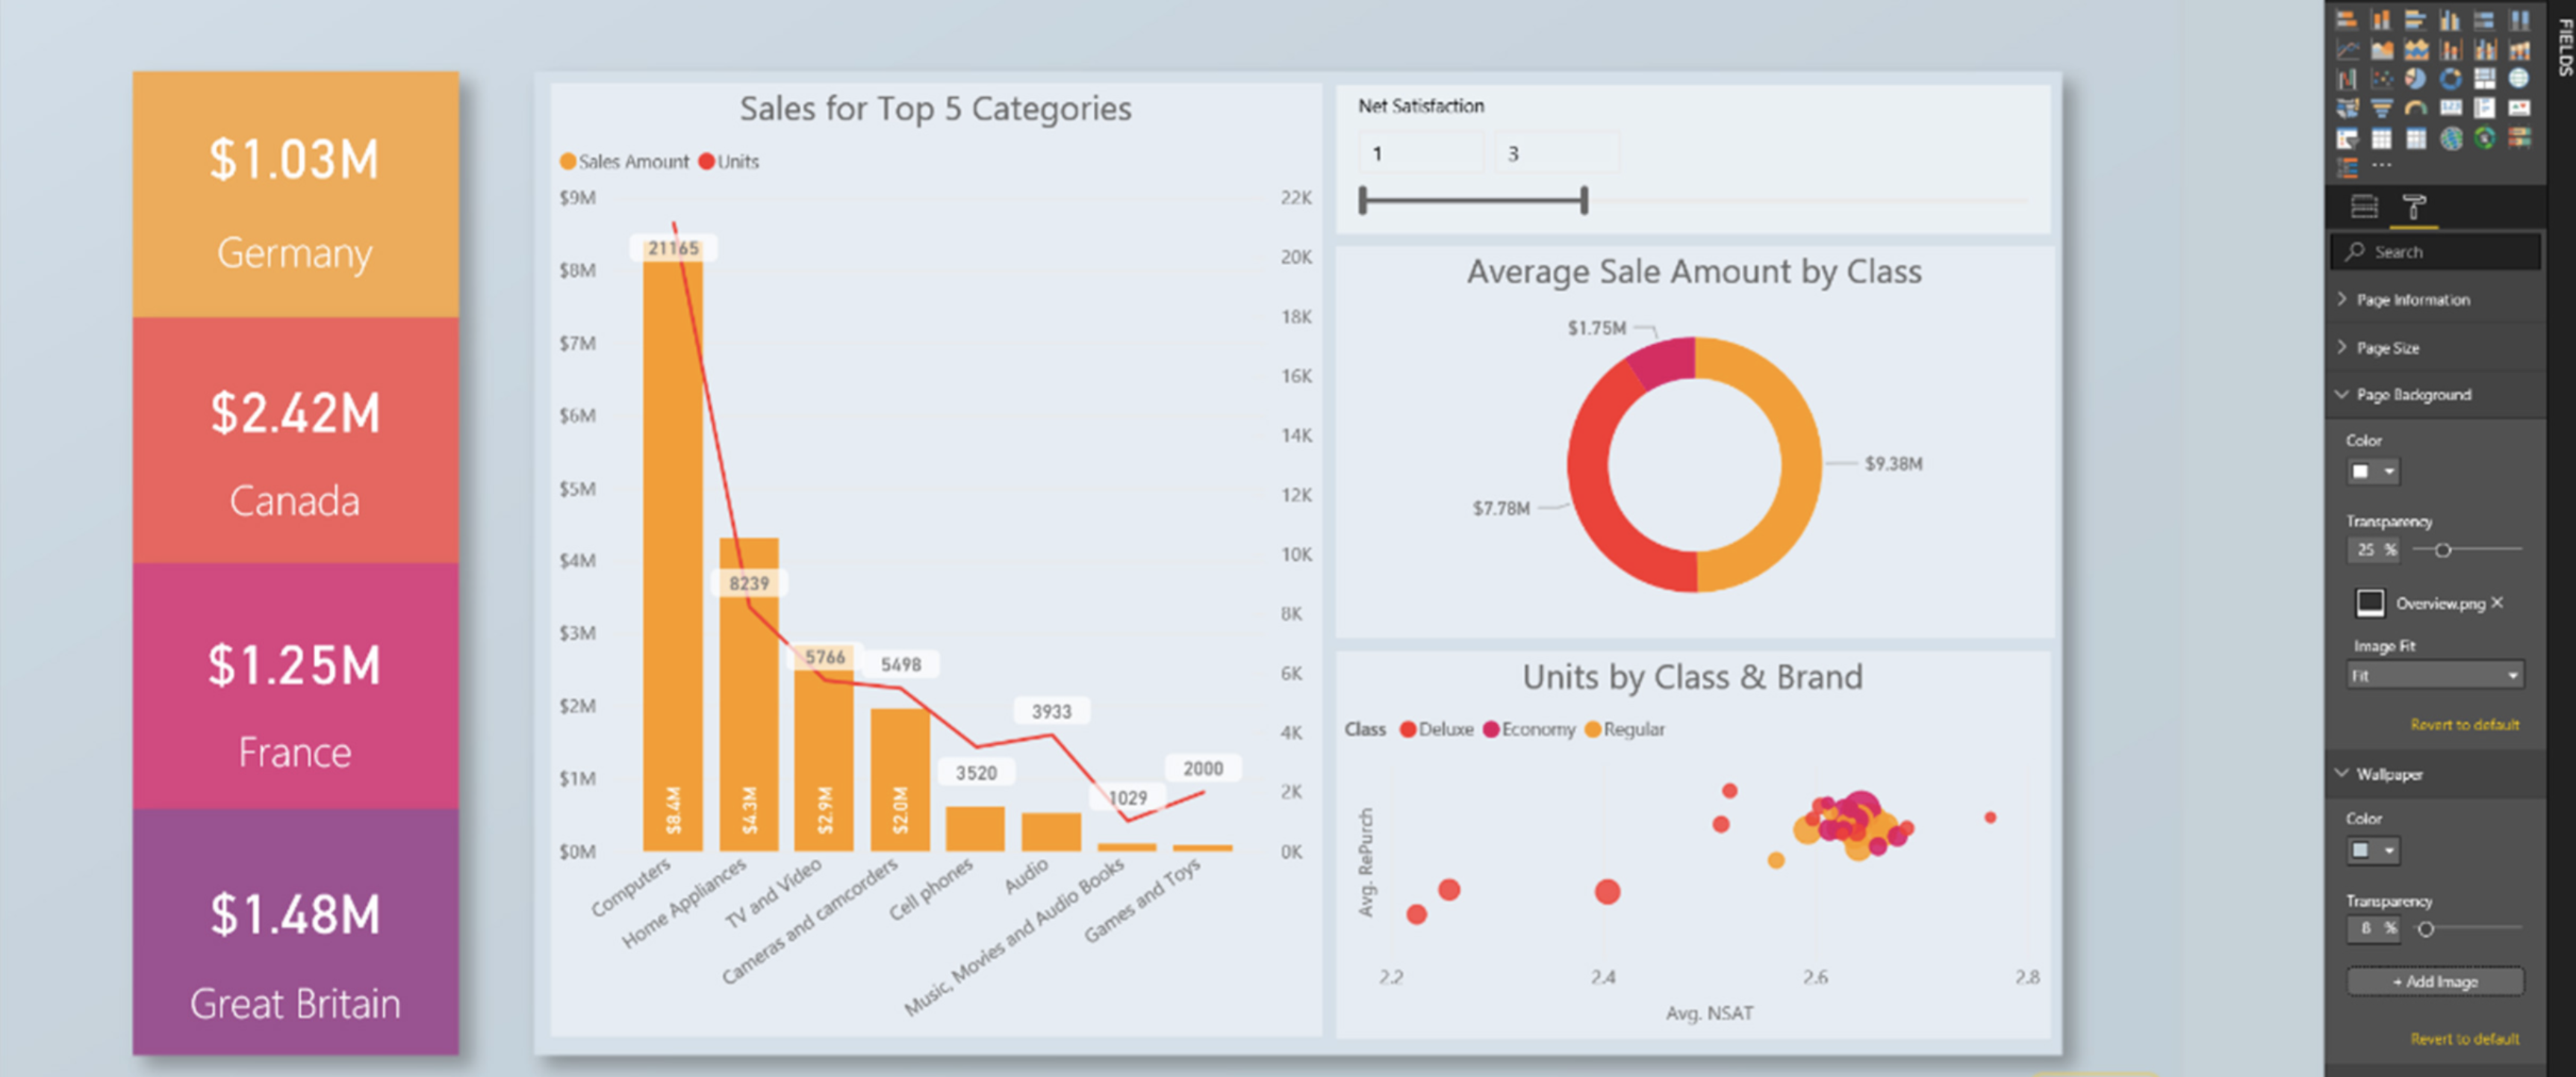
Task: Select the donut chart visualization icon
Action: coord(2450,78)
